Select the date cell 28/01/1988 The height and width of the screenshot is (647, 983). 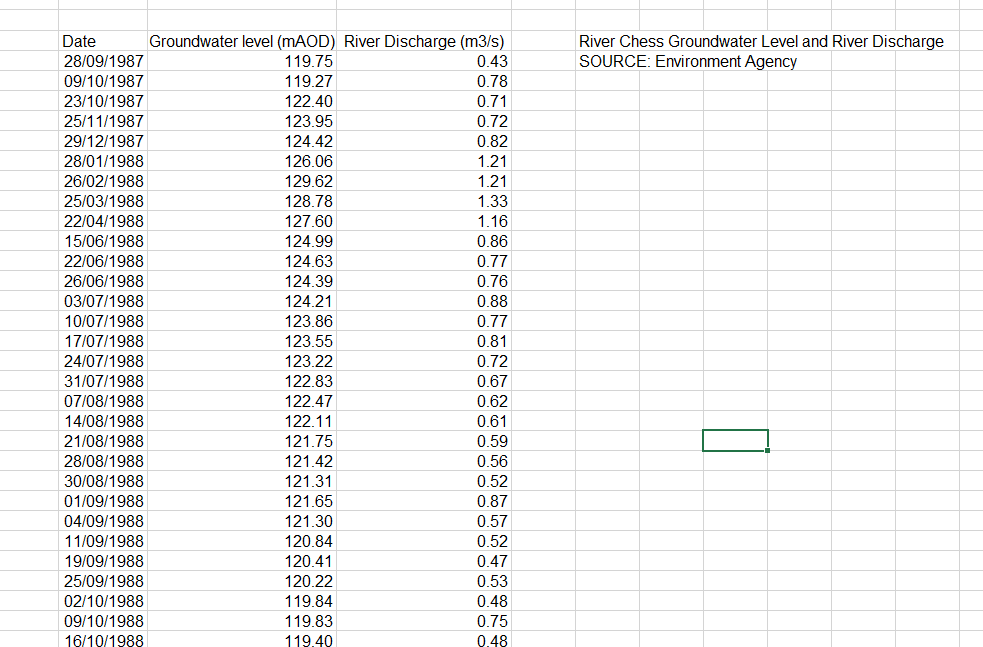[102, 161]
